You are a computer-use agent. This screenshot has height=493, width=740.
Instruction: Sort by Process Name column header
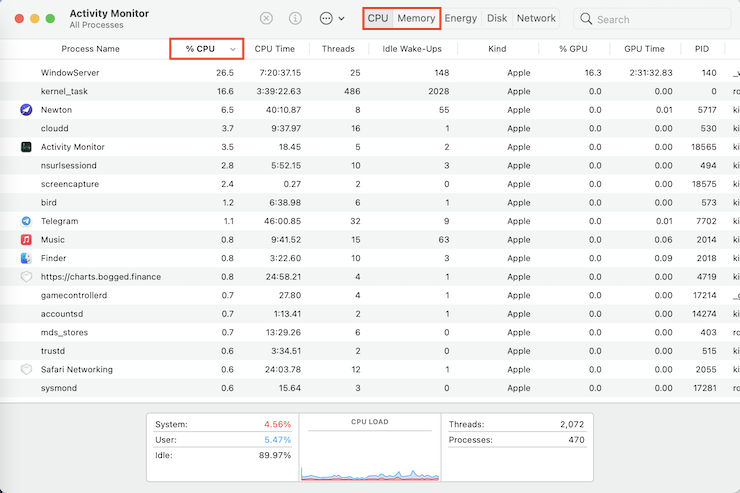[x=90, y=49]
